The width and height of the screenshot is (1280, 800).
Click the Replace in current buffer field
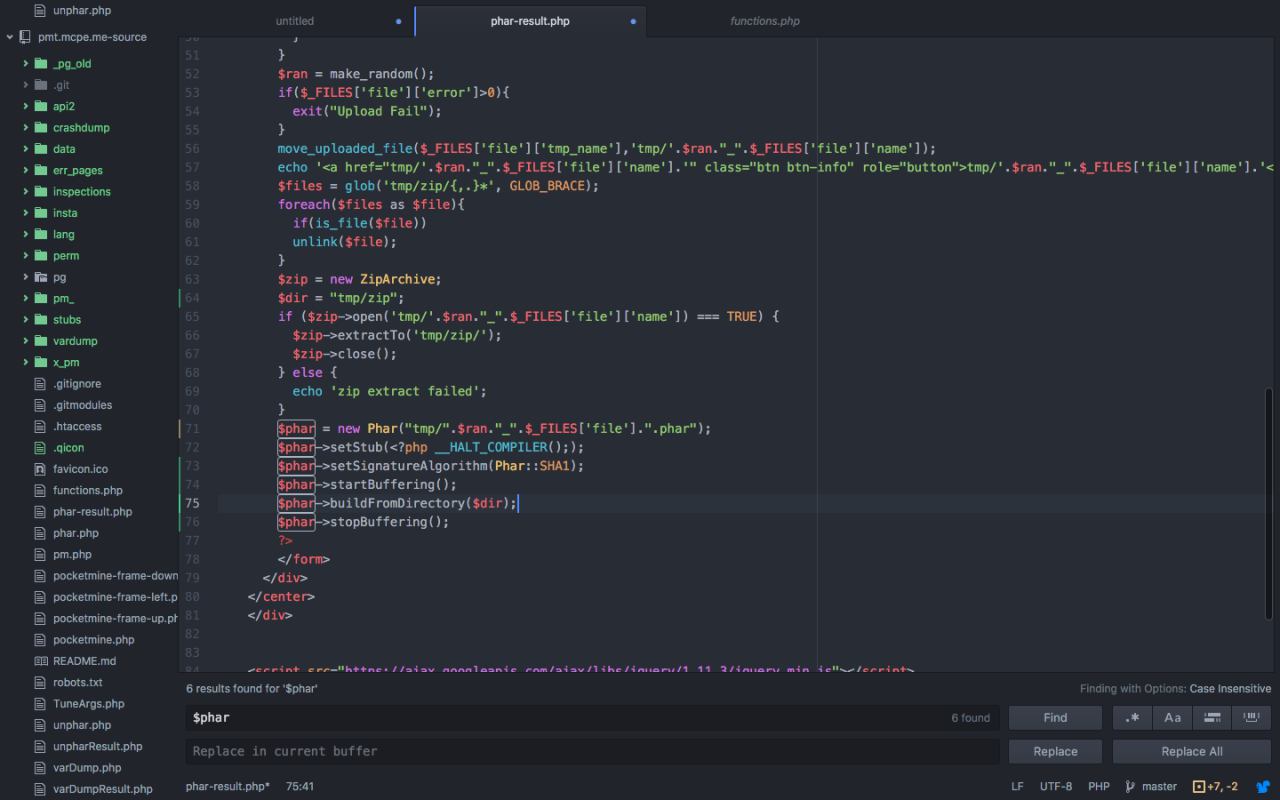point(592,751)
